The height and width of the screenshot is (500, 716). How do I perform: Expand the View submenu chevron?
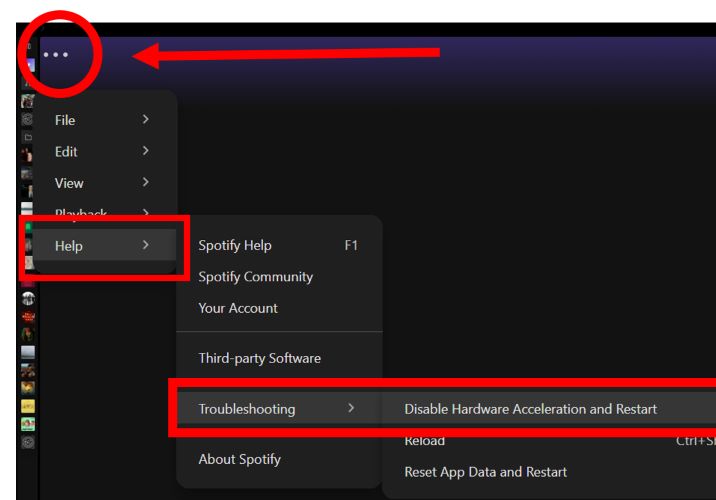[145, 182]
